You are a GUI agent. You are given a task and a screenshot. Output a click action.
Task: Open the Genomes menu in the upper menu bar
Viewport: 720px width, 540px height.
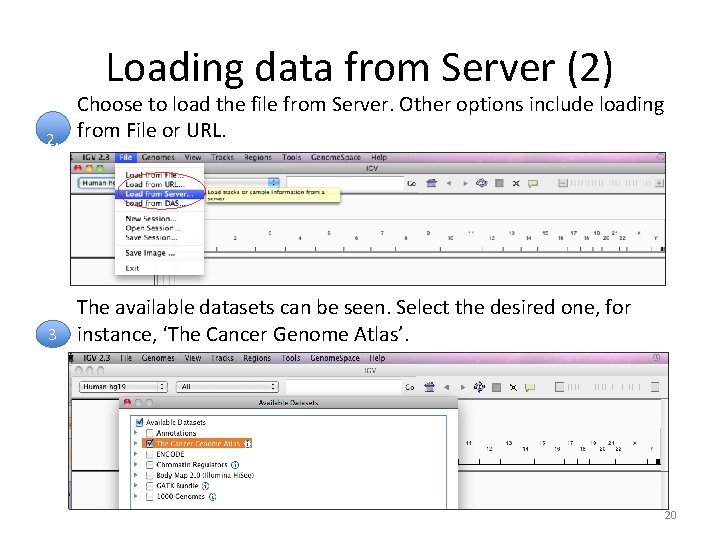coord(158,158)
